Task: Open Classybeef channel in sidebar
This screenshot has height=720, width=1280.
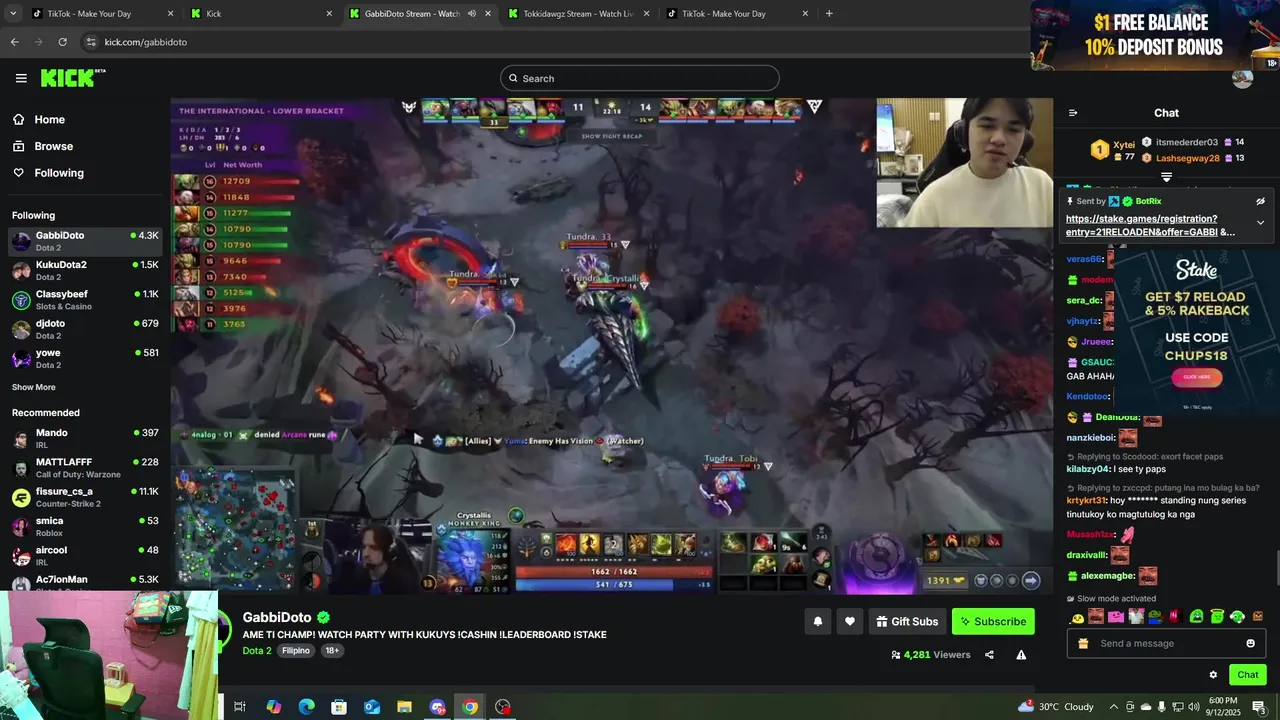Action: pyautogui.click(x=85, y=299)
